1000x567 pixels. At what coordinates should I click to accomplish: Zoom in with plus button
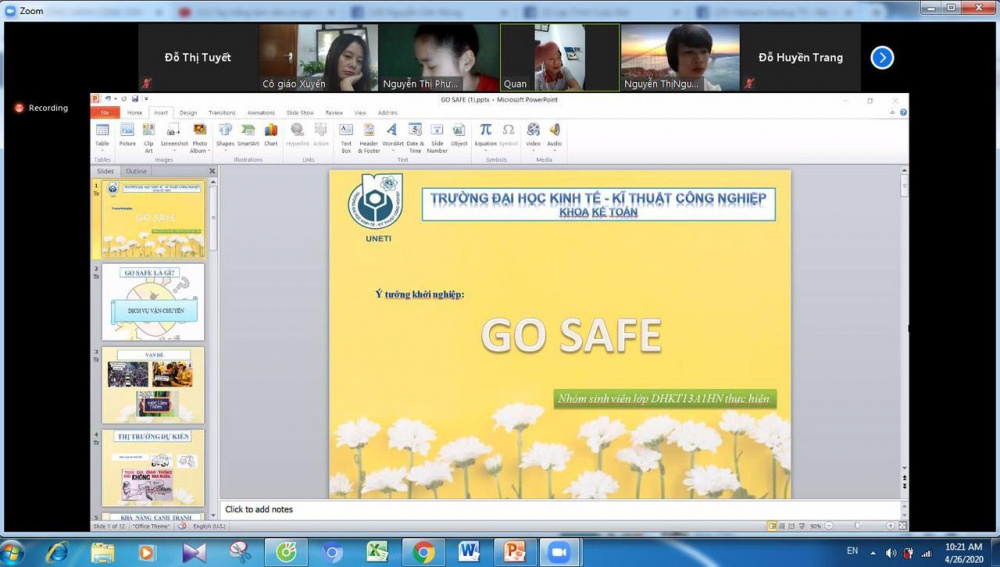pyautogui.click(x=890, y=526)
